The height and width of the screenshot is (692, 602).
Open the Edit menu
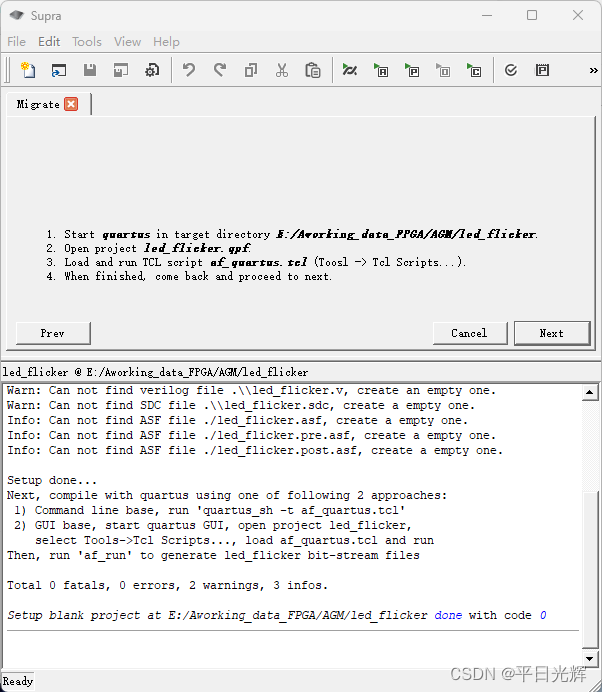49,42
